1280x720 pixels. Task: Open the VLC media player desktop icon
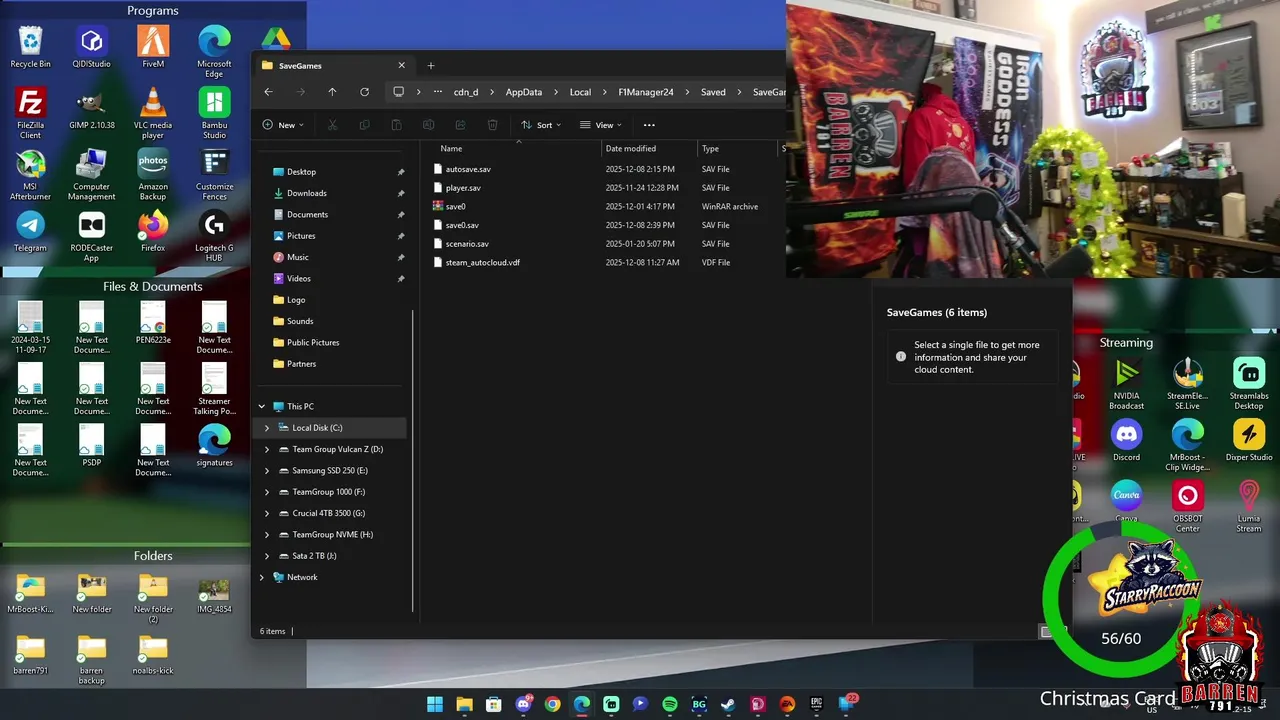(153, 113)
